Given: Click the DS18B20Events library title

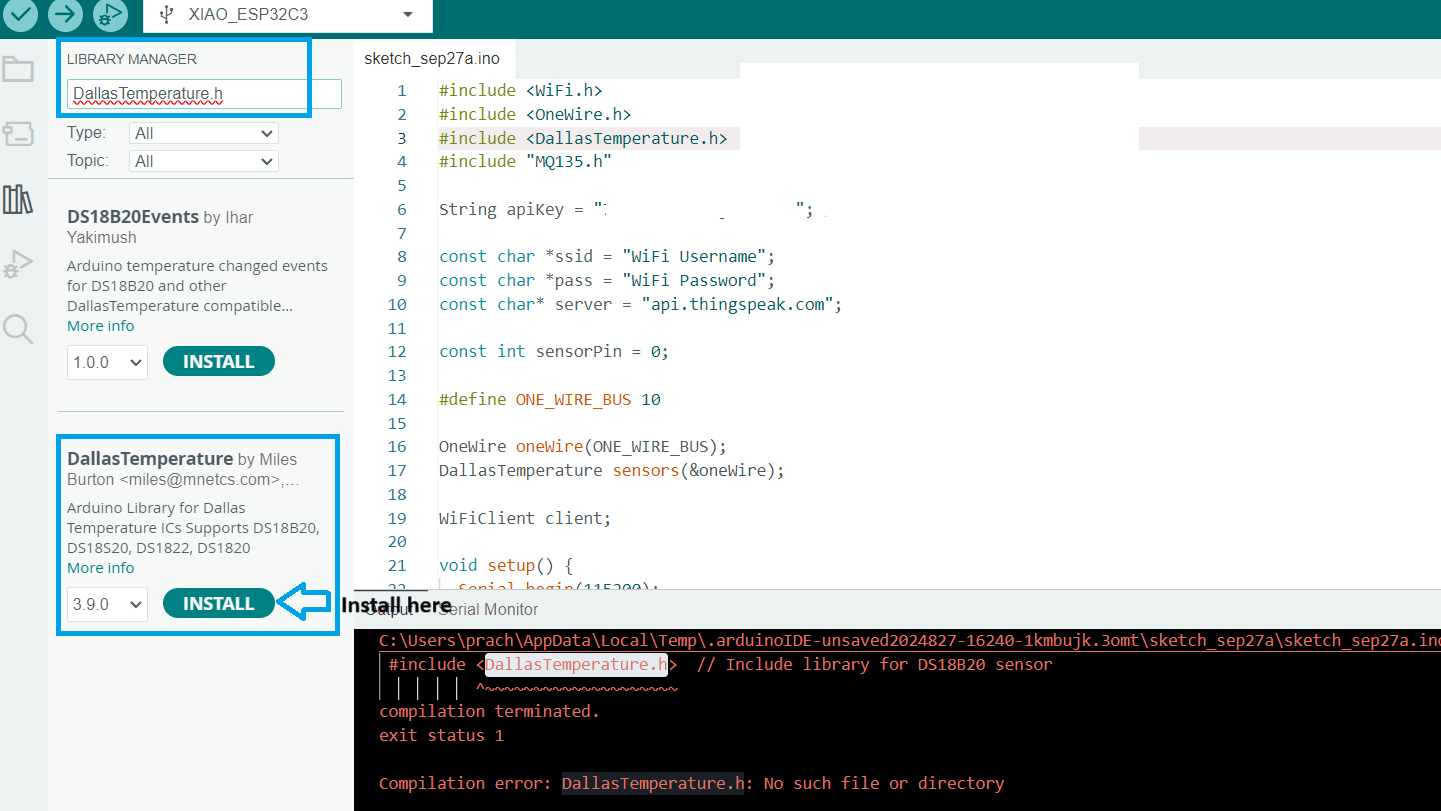Looking at the screenshot, I should [133, 217].
